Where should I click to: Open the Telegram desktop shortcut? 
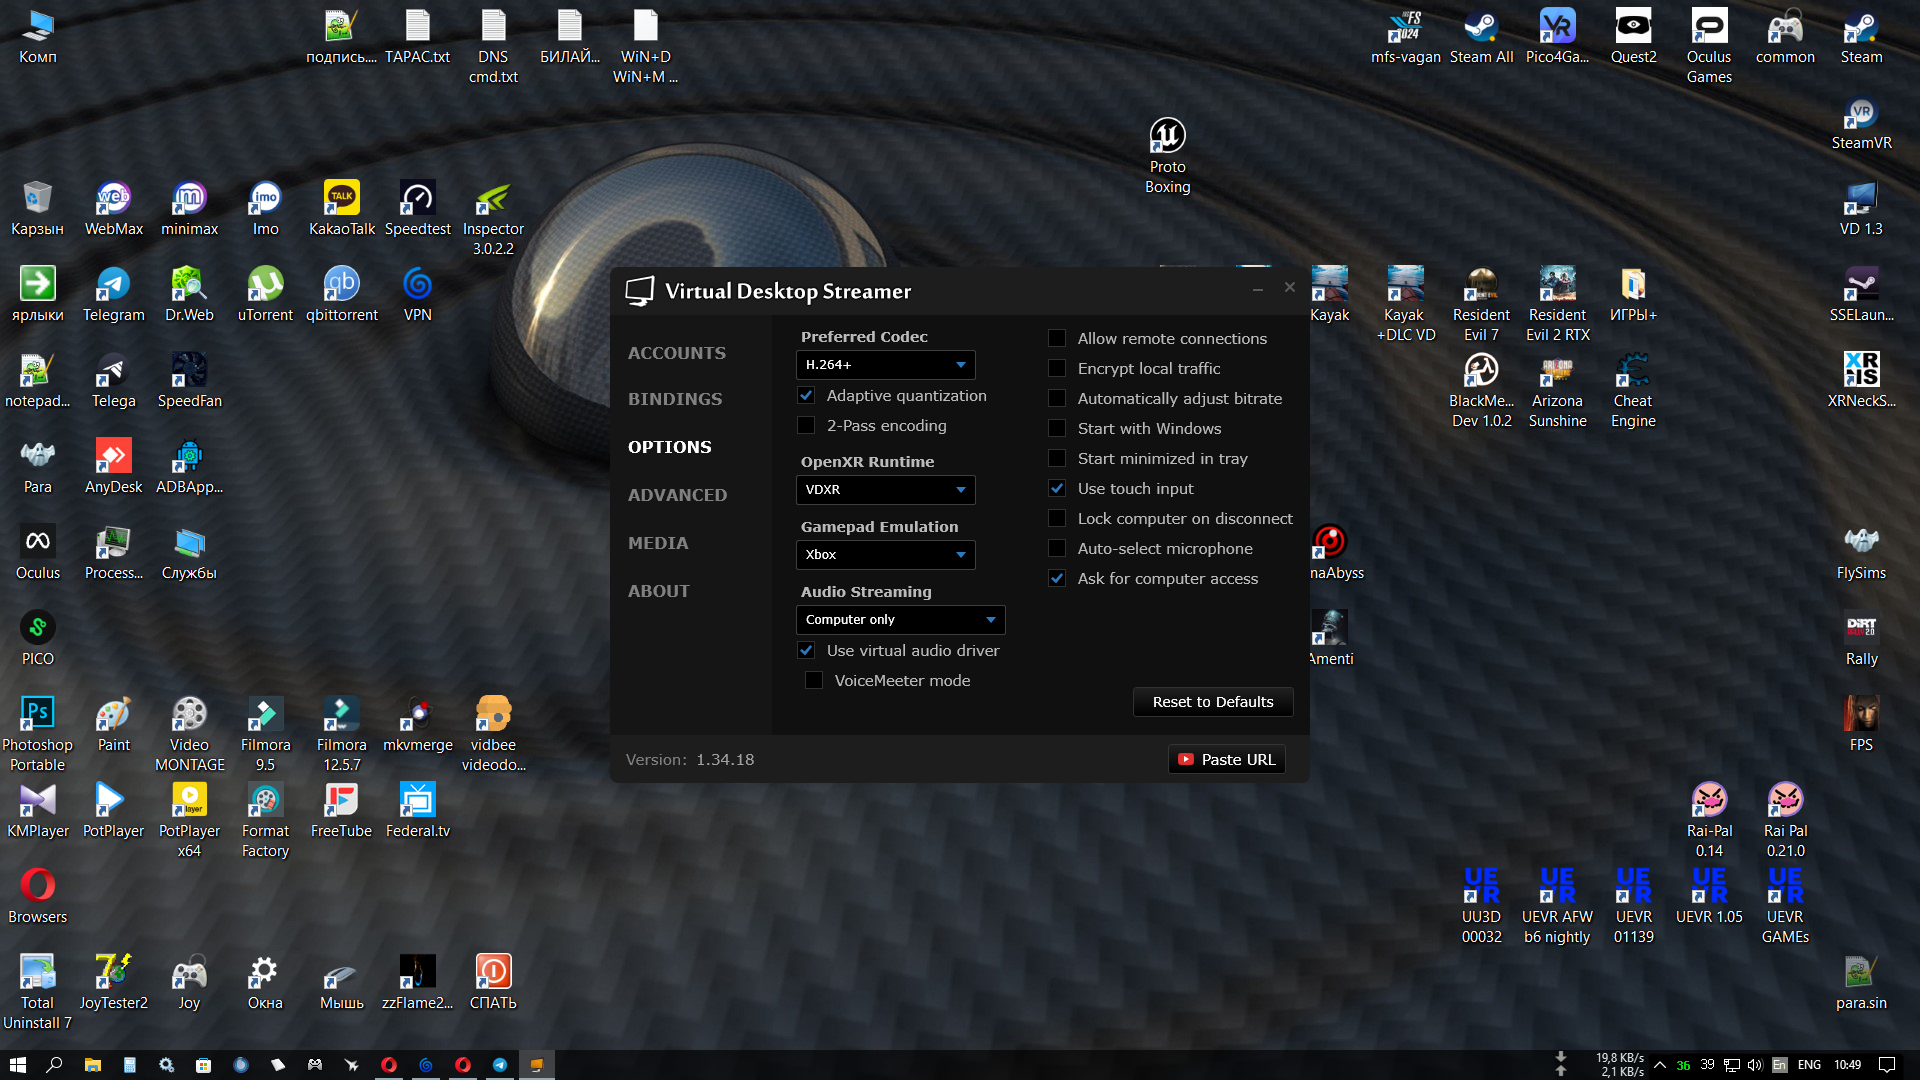point(113,294)
